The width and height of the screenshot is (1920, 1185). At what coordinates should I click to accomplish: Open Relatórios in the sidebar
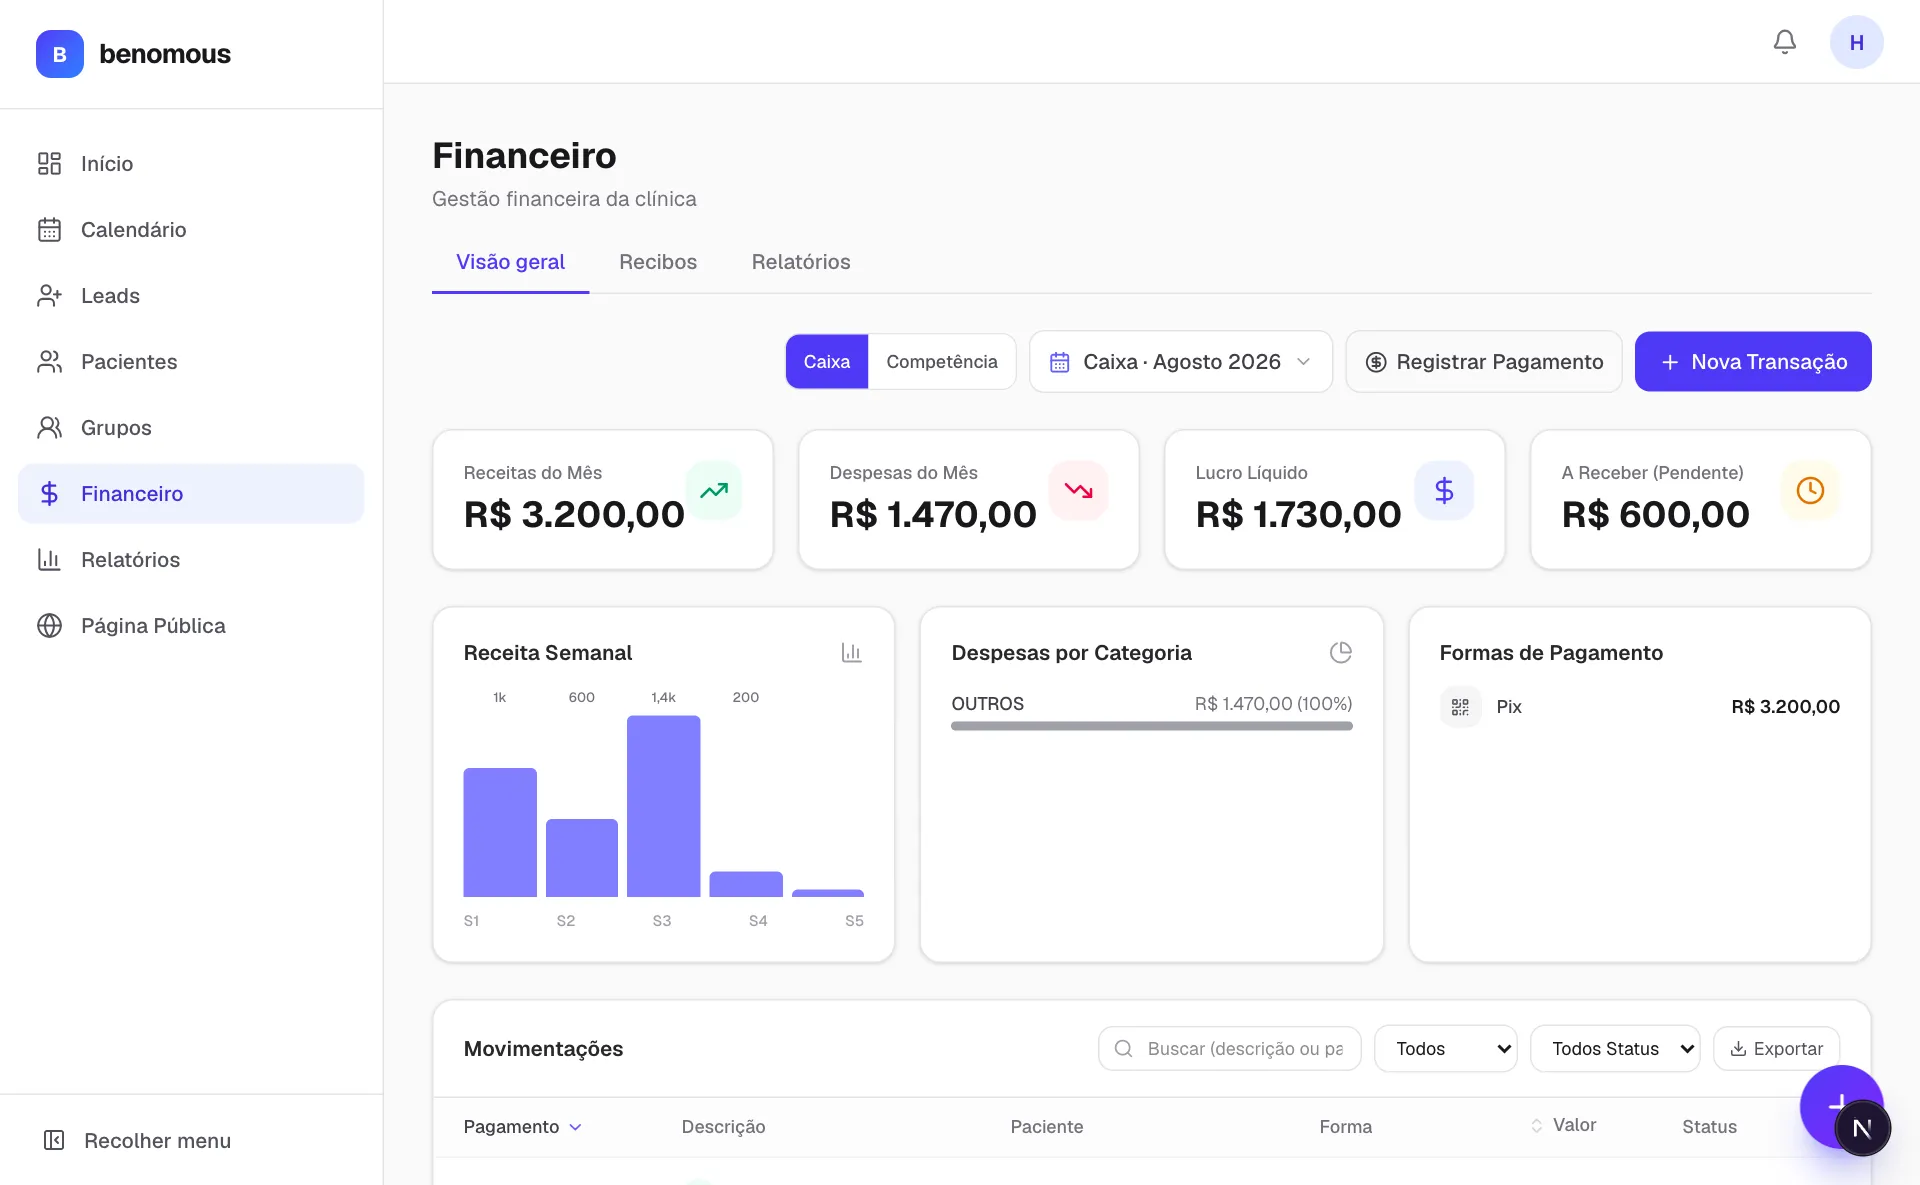coord(191,559)
